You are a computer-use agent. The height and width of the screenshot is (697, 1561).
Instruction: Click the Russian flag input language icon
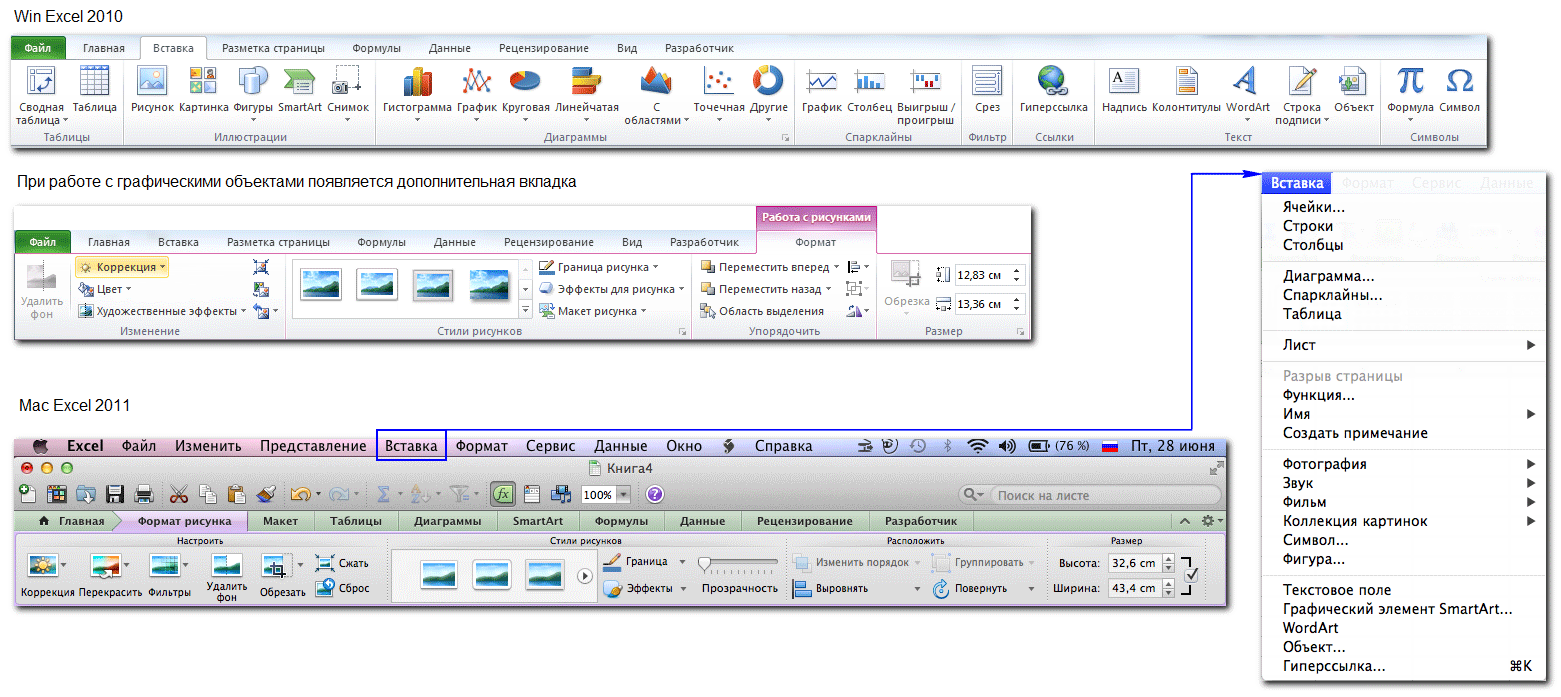1109,447
